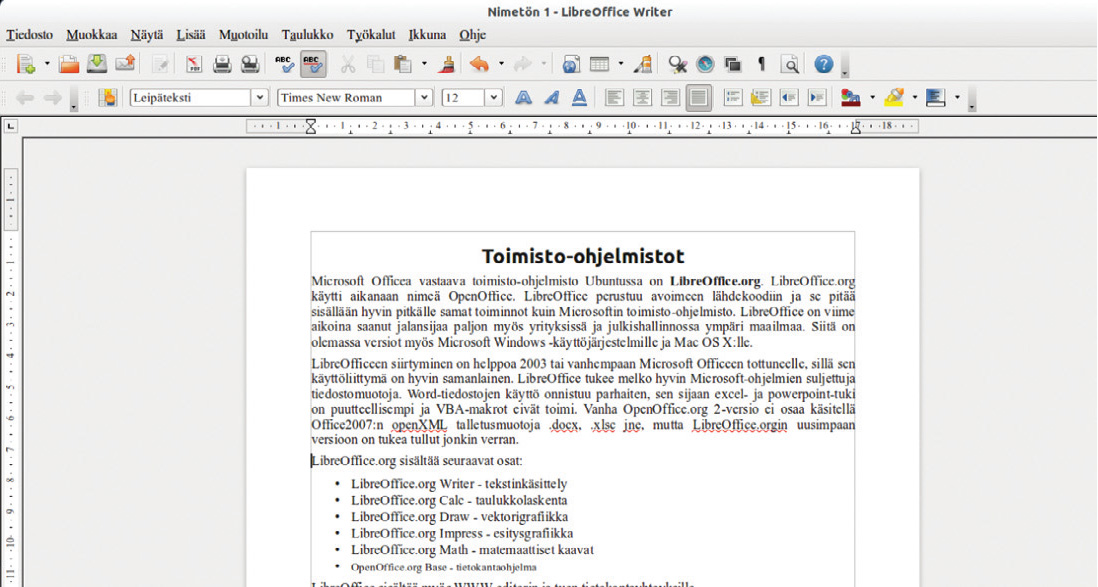Insert a table using the Table icon
Viewport: 1098px width, 587px height.
599,64
